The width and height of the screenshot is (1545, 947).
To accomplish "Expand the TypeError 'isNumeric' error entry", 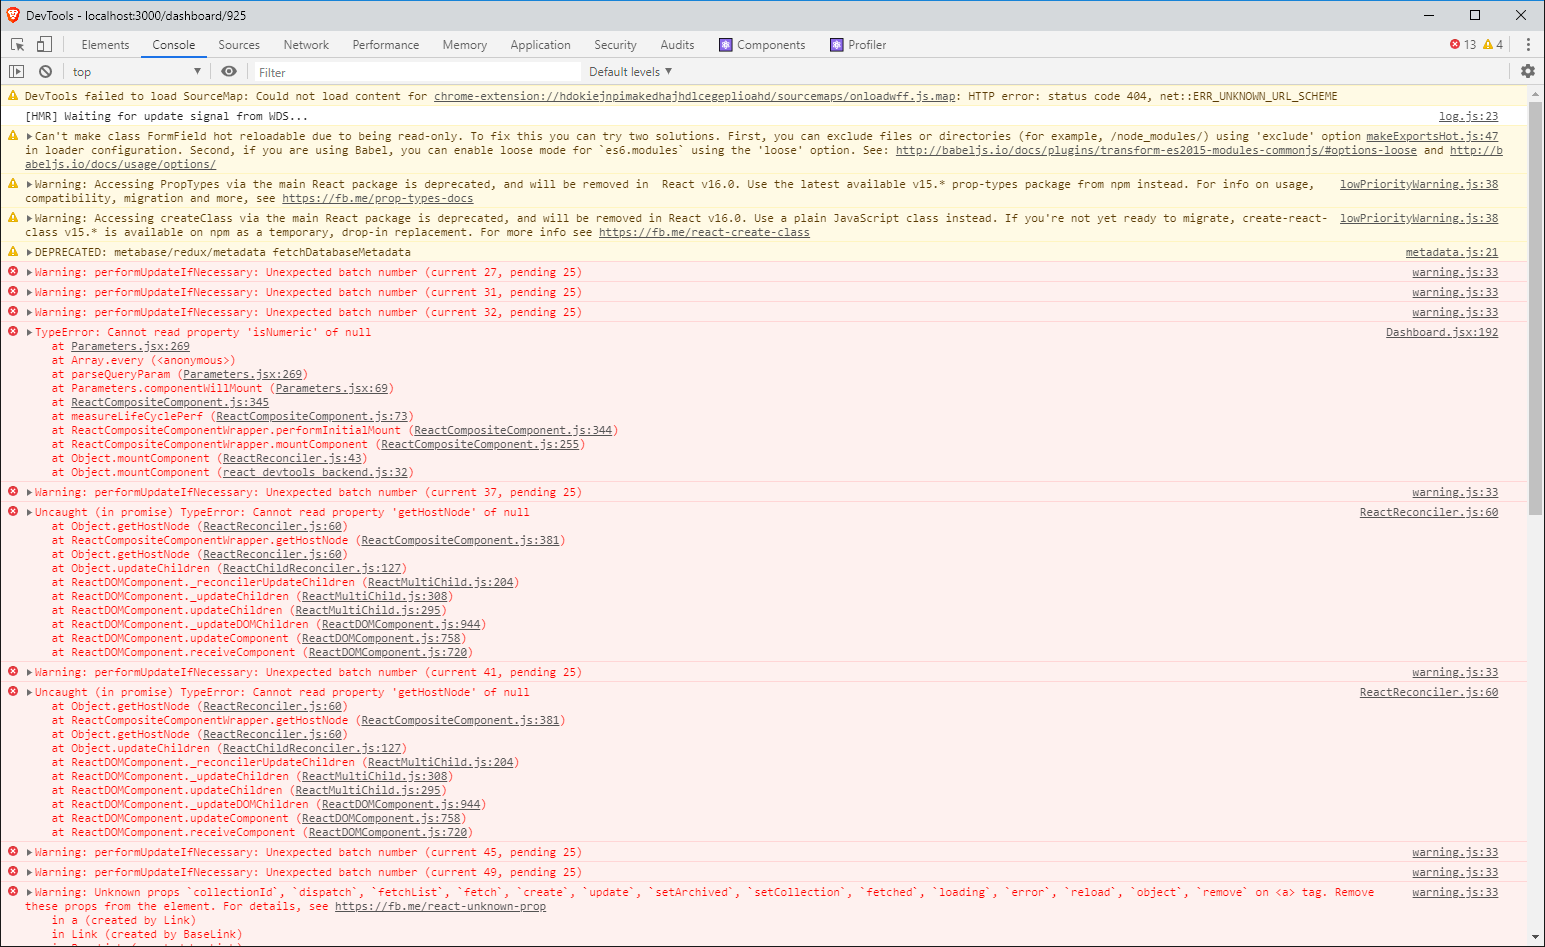I will (x=27, y=332).
